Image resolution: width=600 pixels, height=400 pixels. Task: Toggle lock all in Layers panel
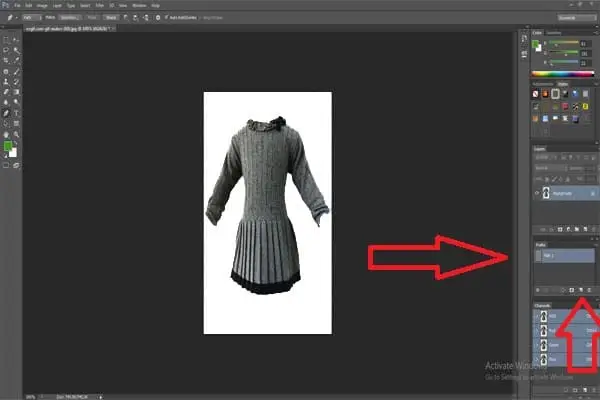[x=567, y=179]
